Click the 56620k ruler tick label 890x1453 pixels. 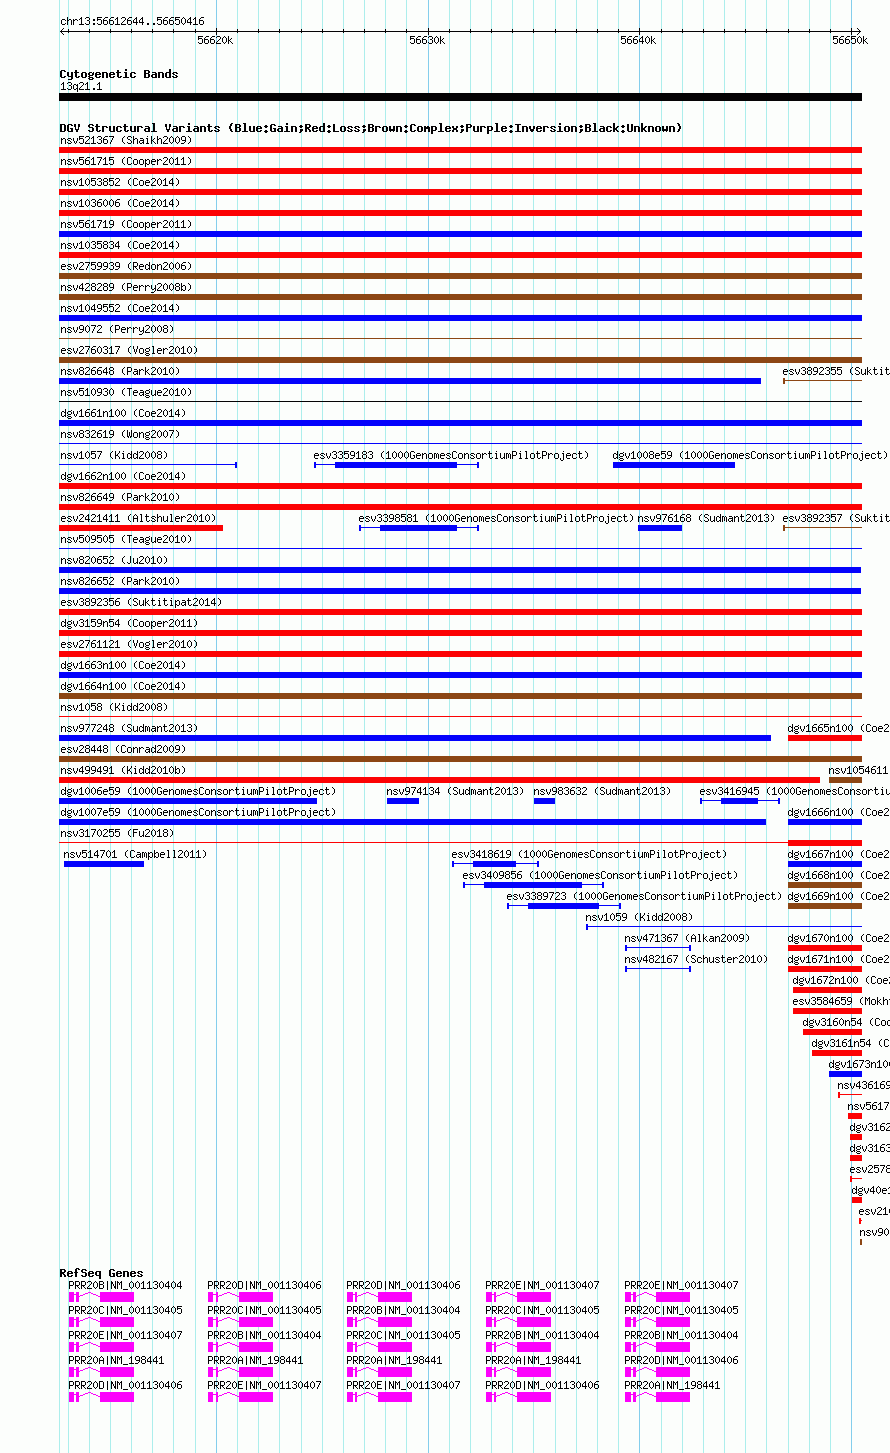pos(215,40)
